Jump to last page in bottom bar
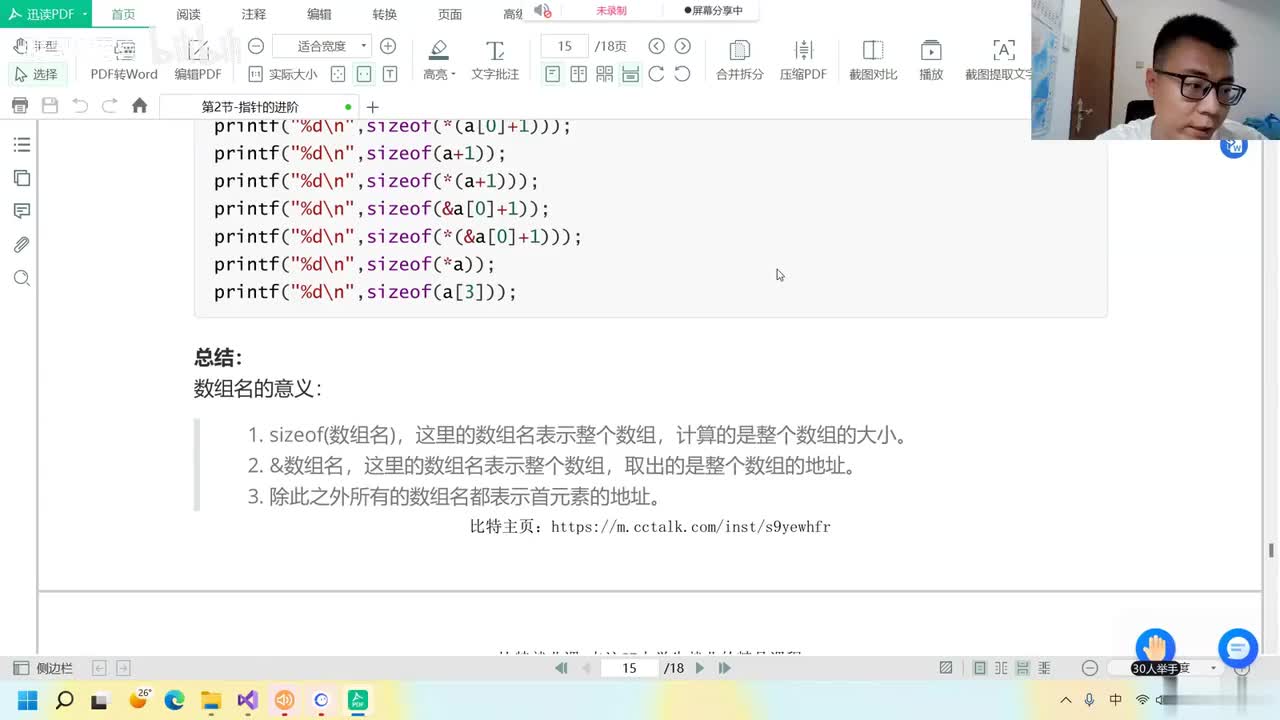1280x720 pixels. pos(724,668)
